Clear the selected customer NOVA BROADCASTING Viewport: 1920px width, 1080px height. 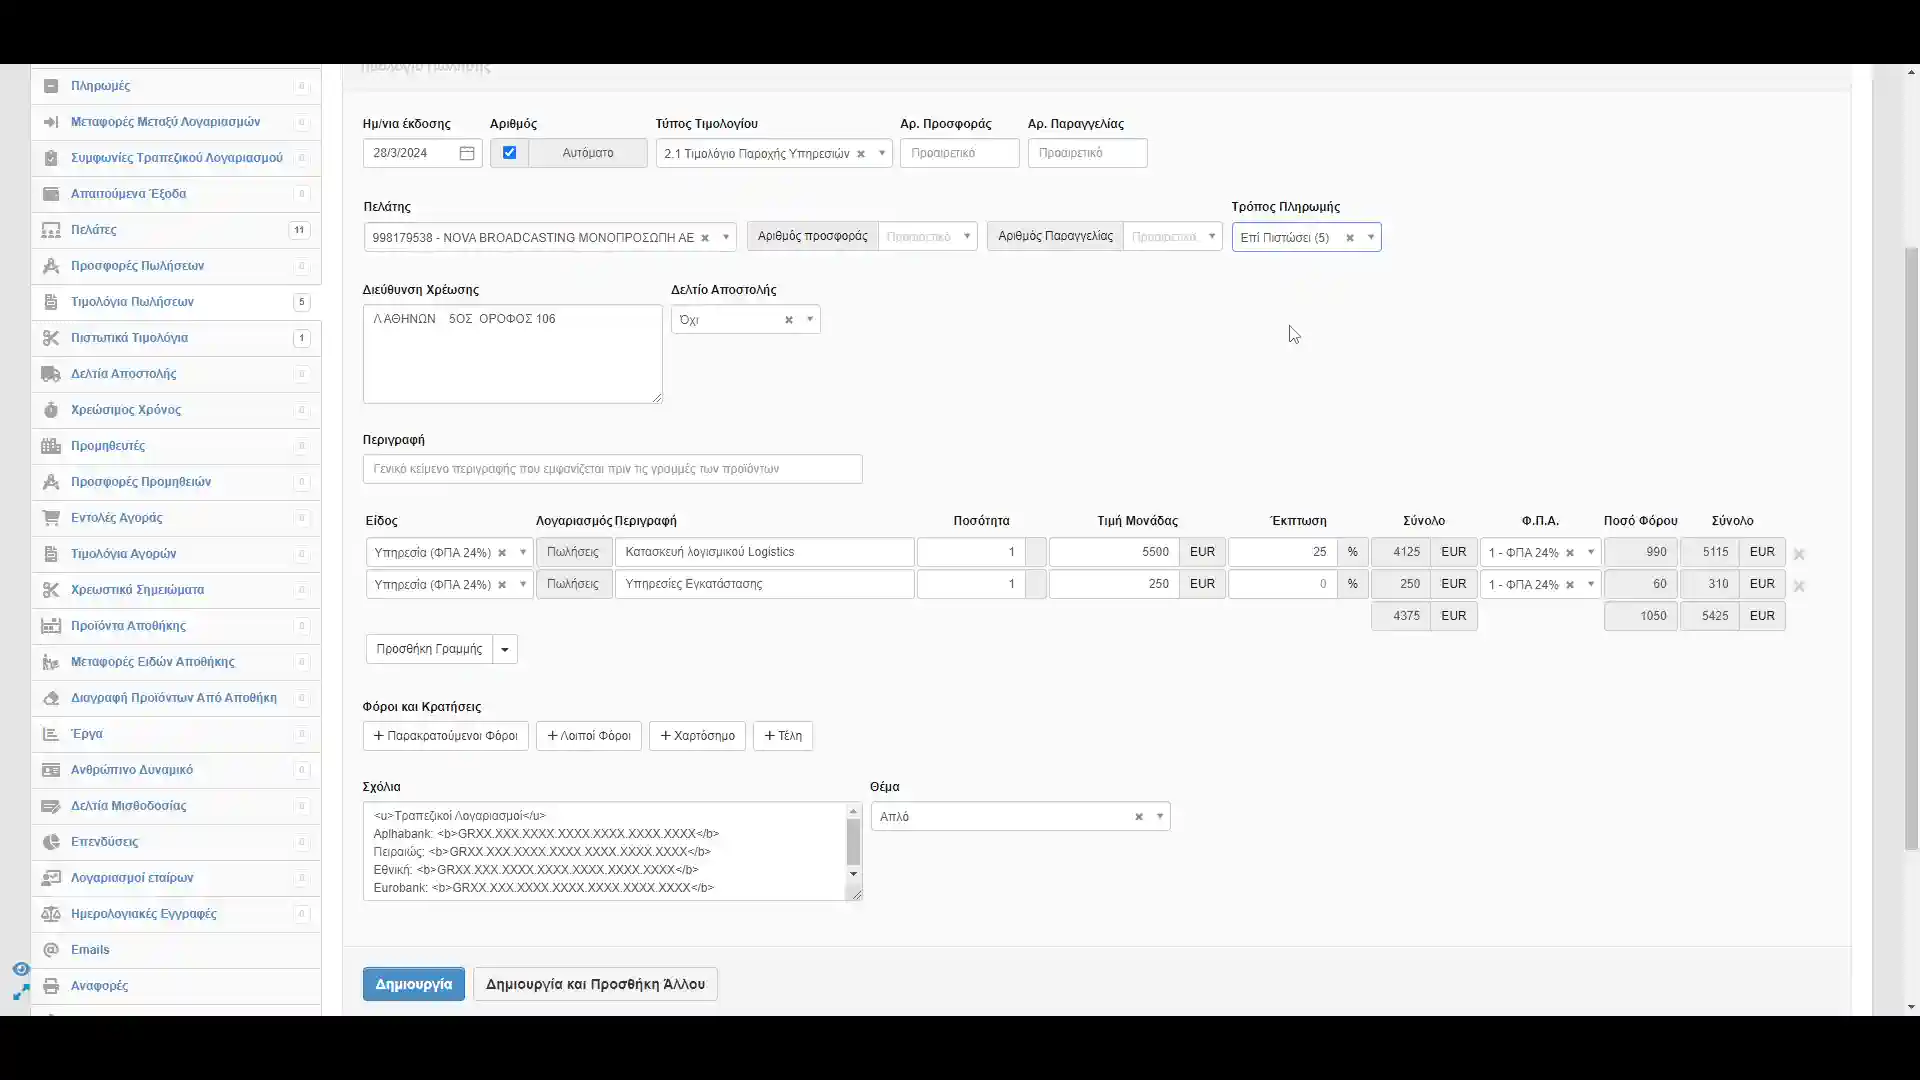click(x=705, y=238)
